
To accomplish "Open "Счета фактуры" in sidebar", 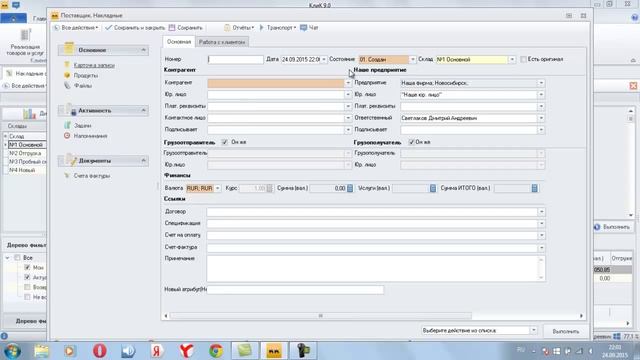I will click(x=92, y=176).
